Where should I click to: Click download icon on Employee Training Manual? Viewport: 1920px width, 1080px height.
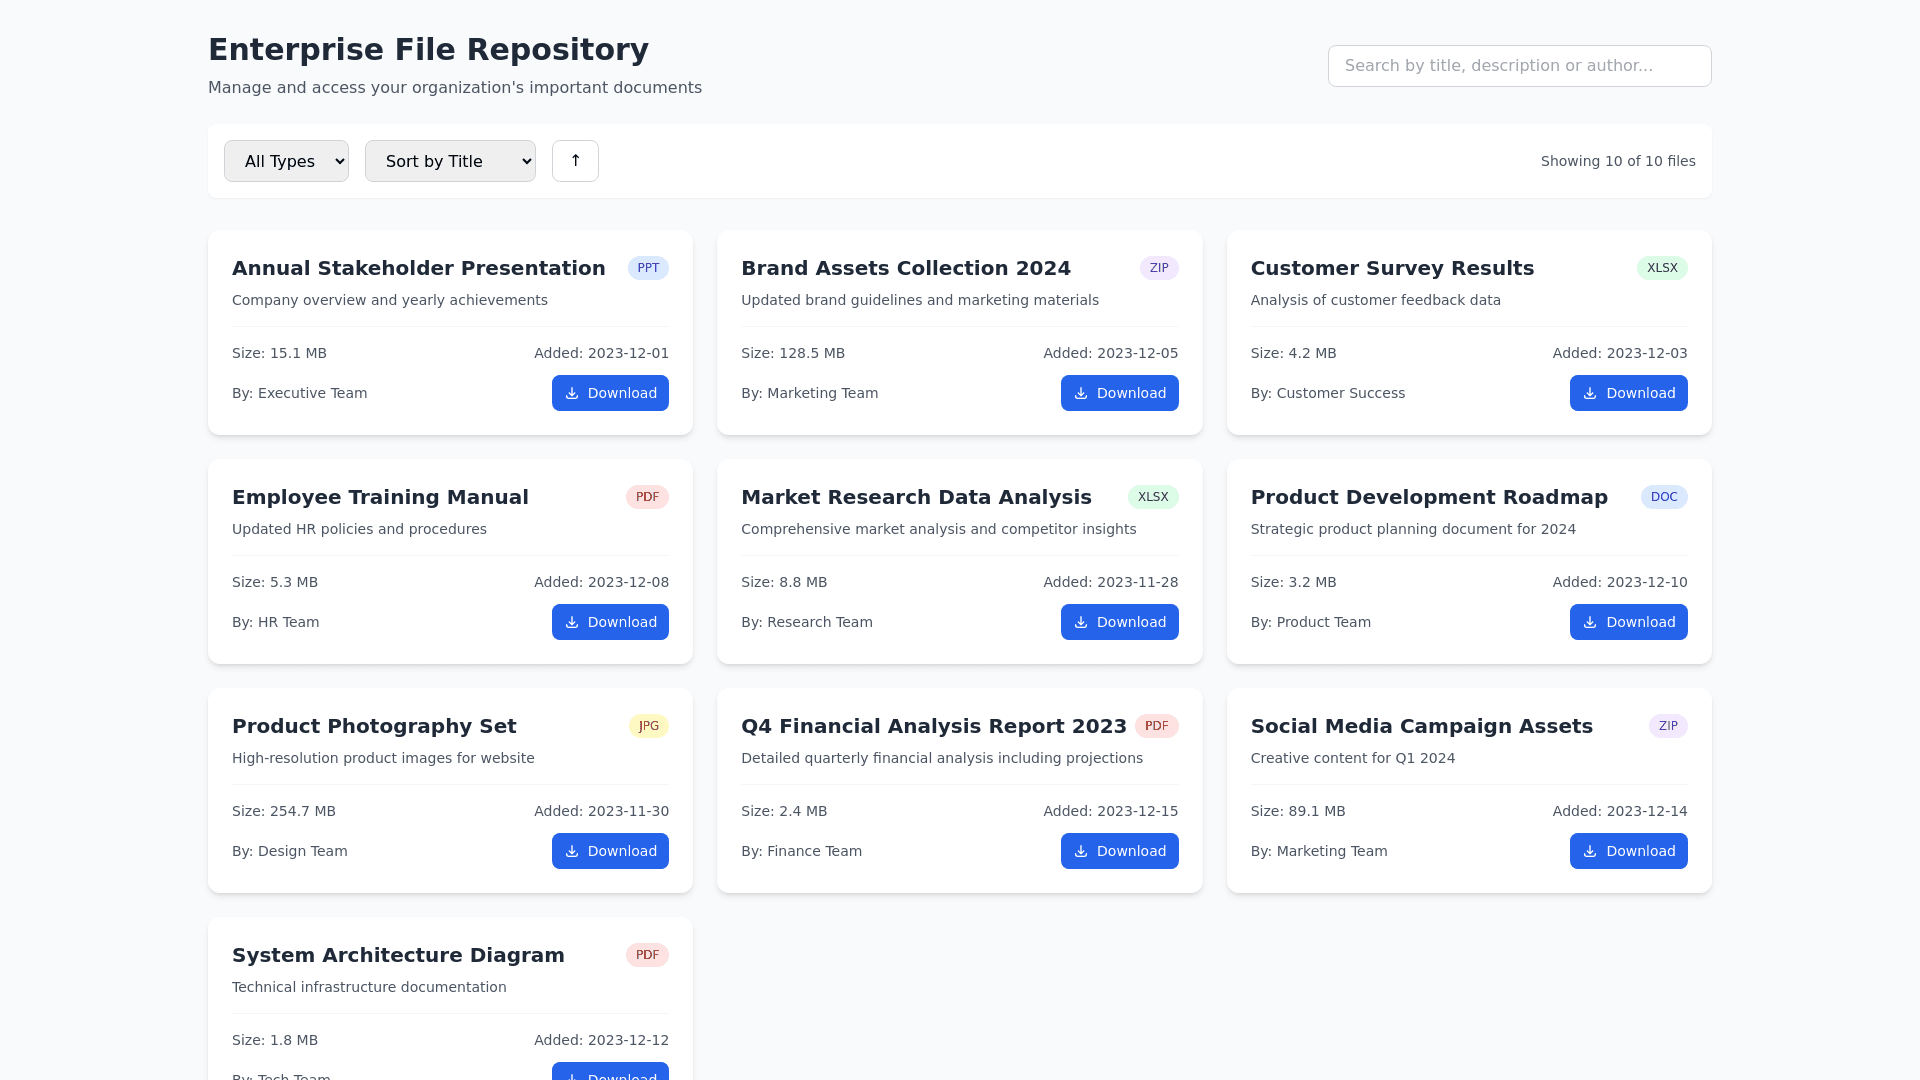(x=572, y=622)
